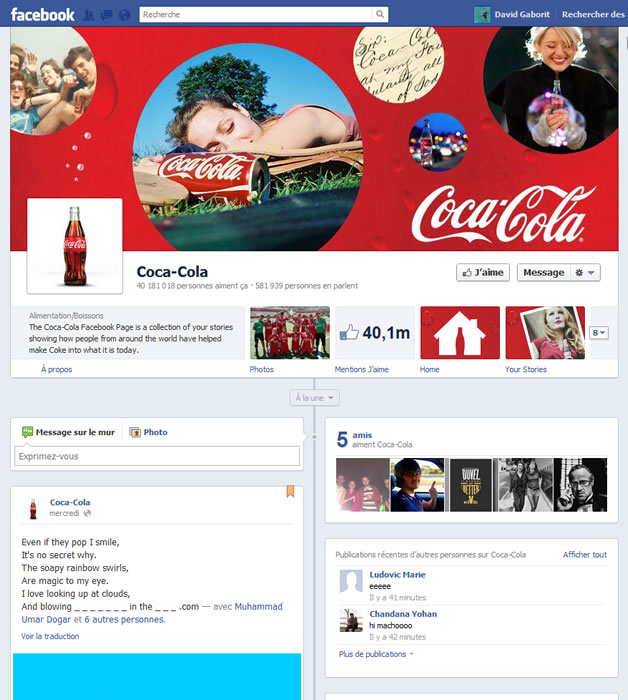
Task: Expand the 8 more apps dropdown
Action: 599,333
